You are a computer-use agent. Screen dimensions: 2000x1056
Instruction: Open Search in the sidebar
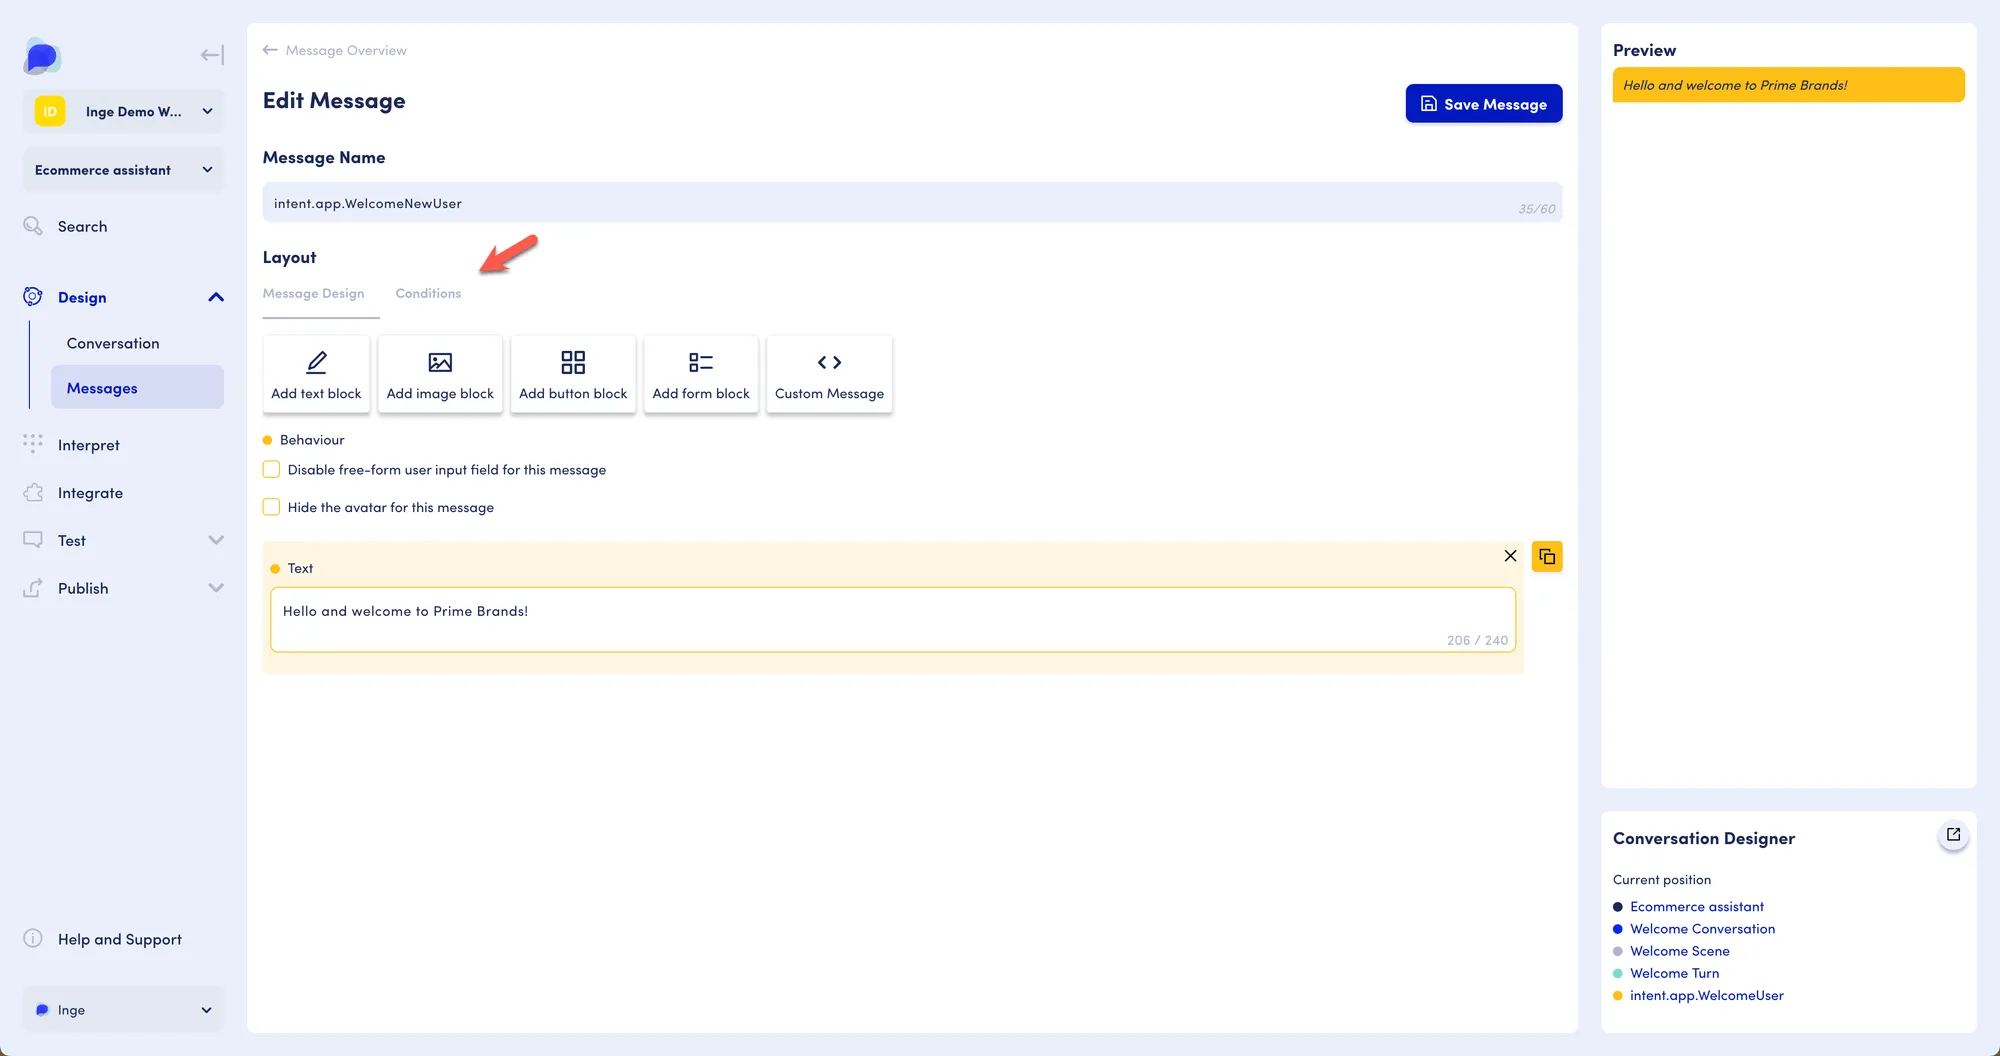coord(82,227)
